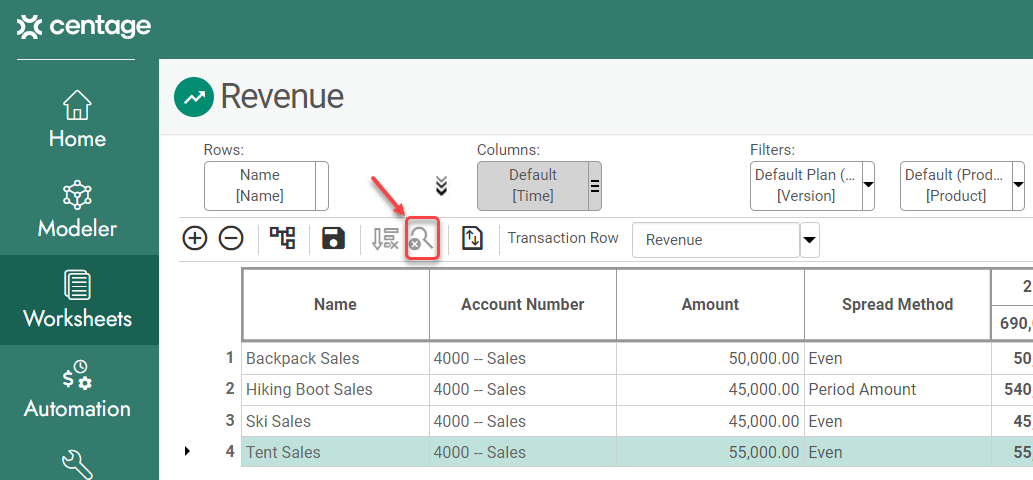The width and height of the screenshot is (1033, 480).
Task: Click Hiking Boot Sales 45,000.00 amount
Action: 710,390
